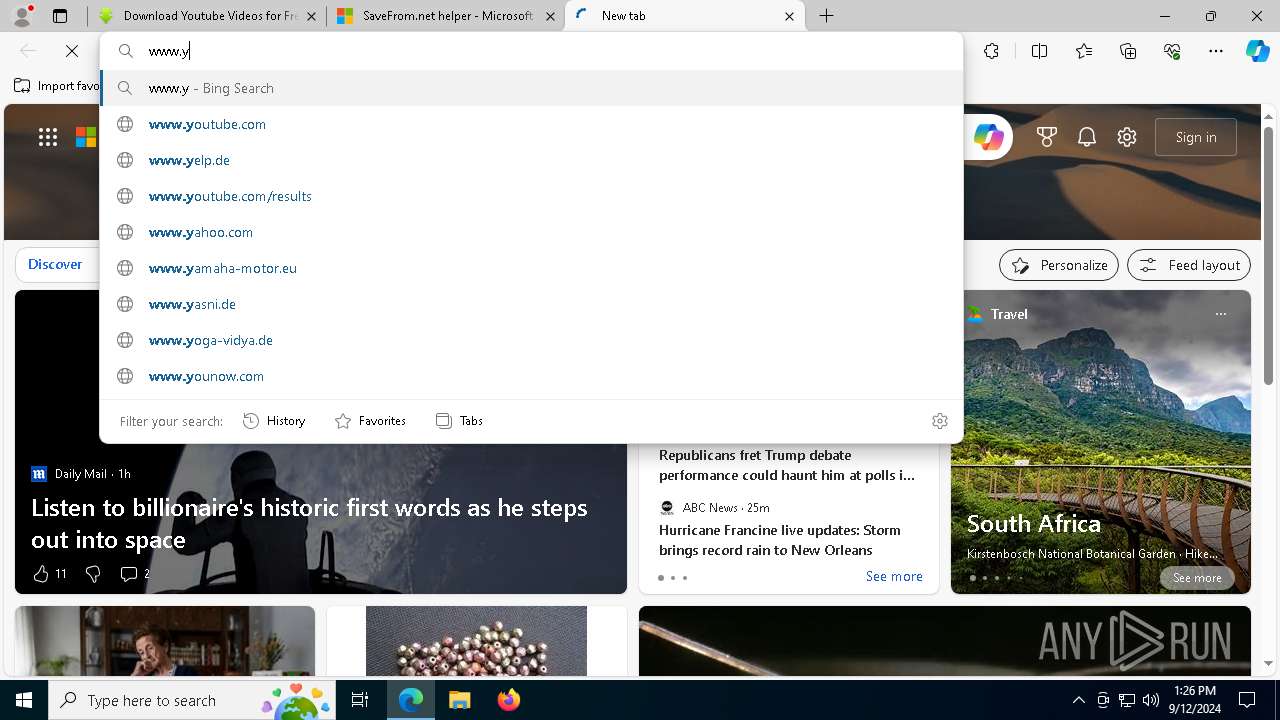The image size is (1280, 720).
Task: Choose www.yoga-vidya.de suggestion
Action: 531,340
